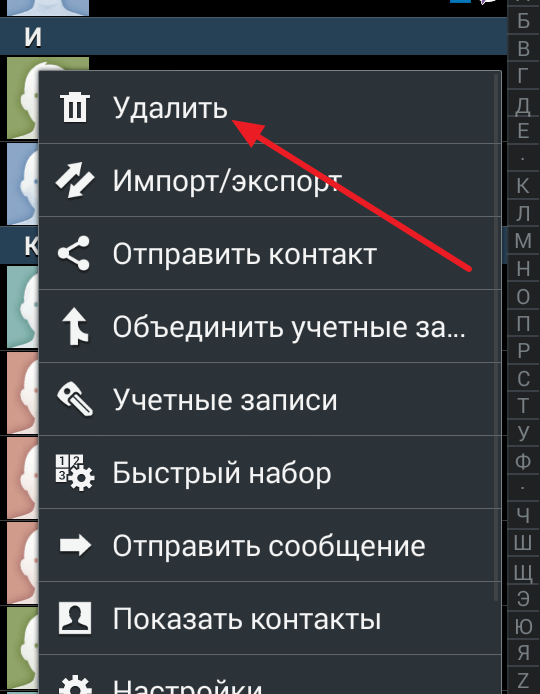Tap the Настройки gear icon
This screenshot has width=540, height=694.
(x=75, y=685)
